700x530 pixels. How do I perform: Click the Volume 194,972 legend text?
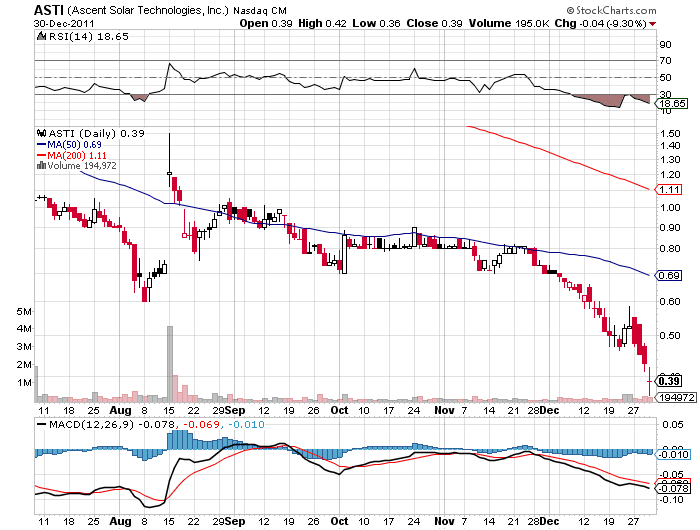[82, 166]
